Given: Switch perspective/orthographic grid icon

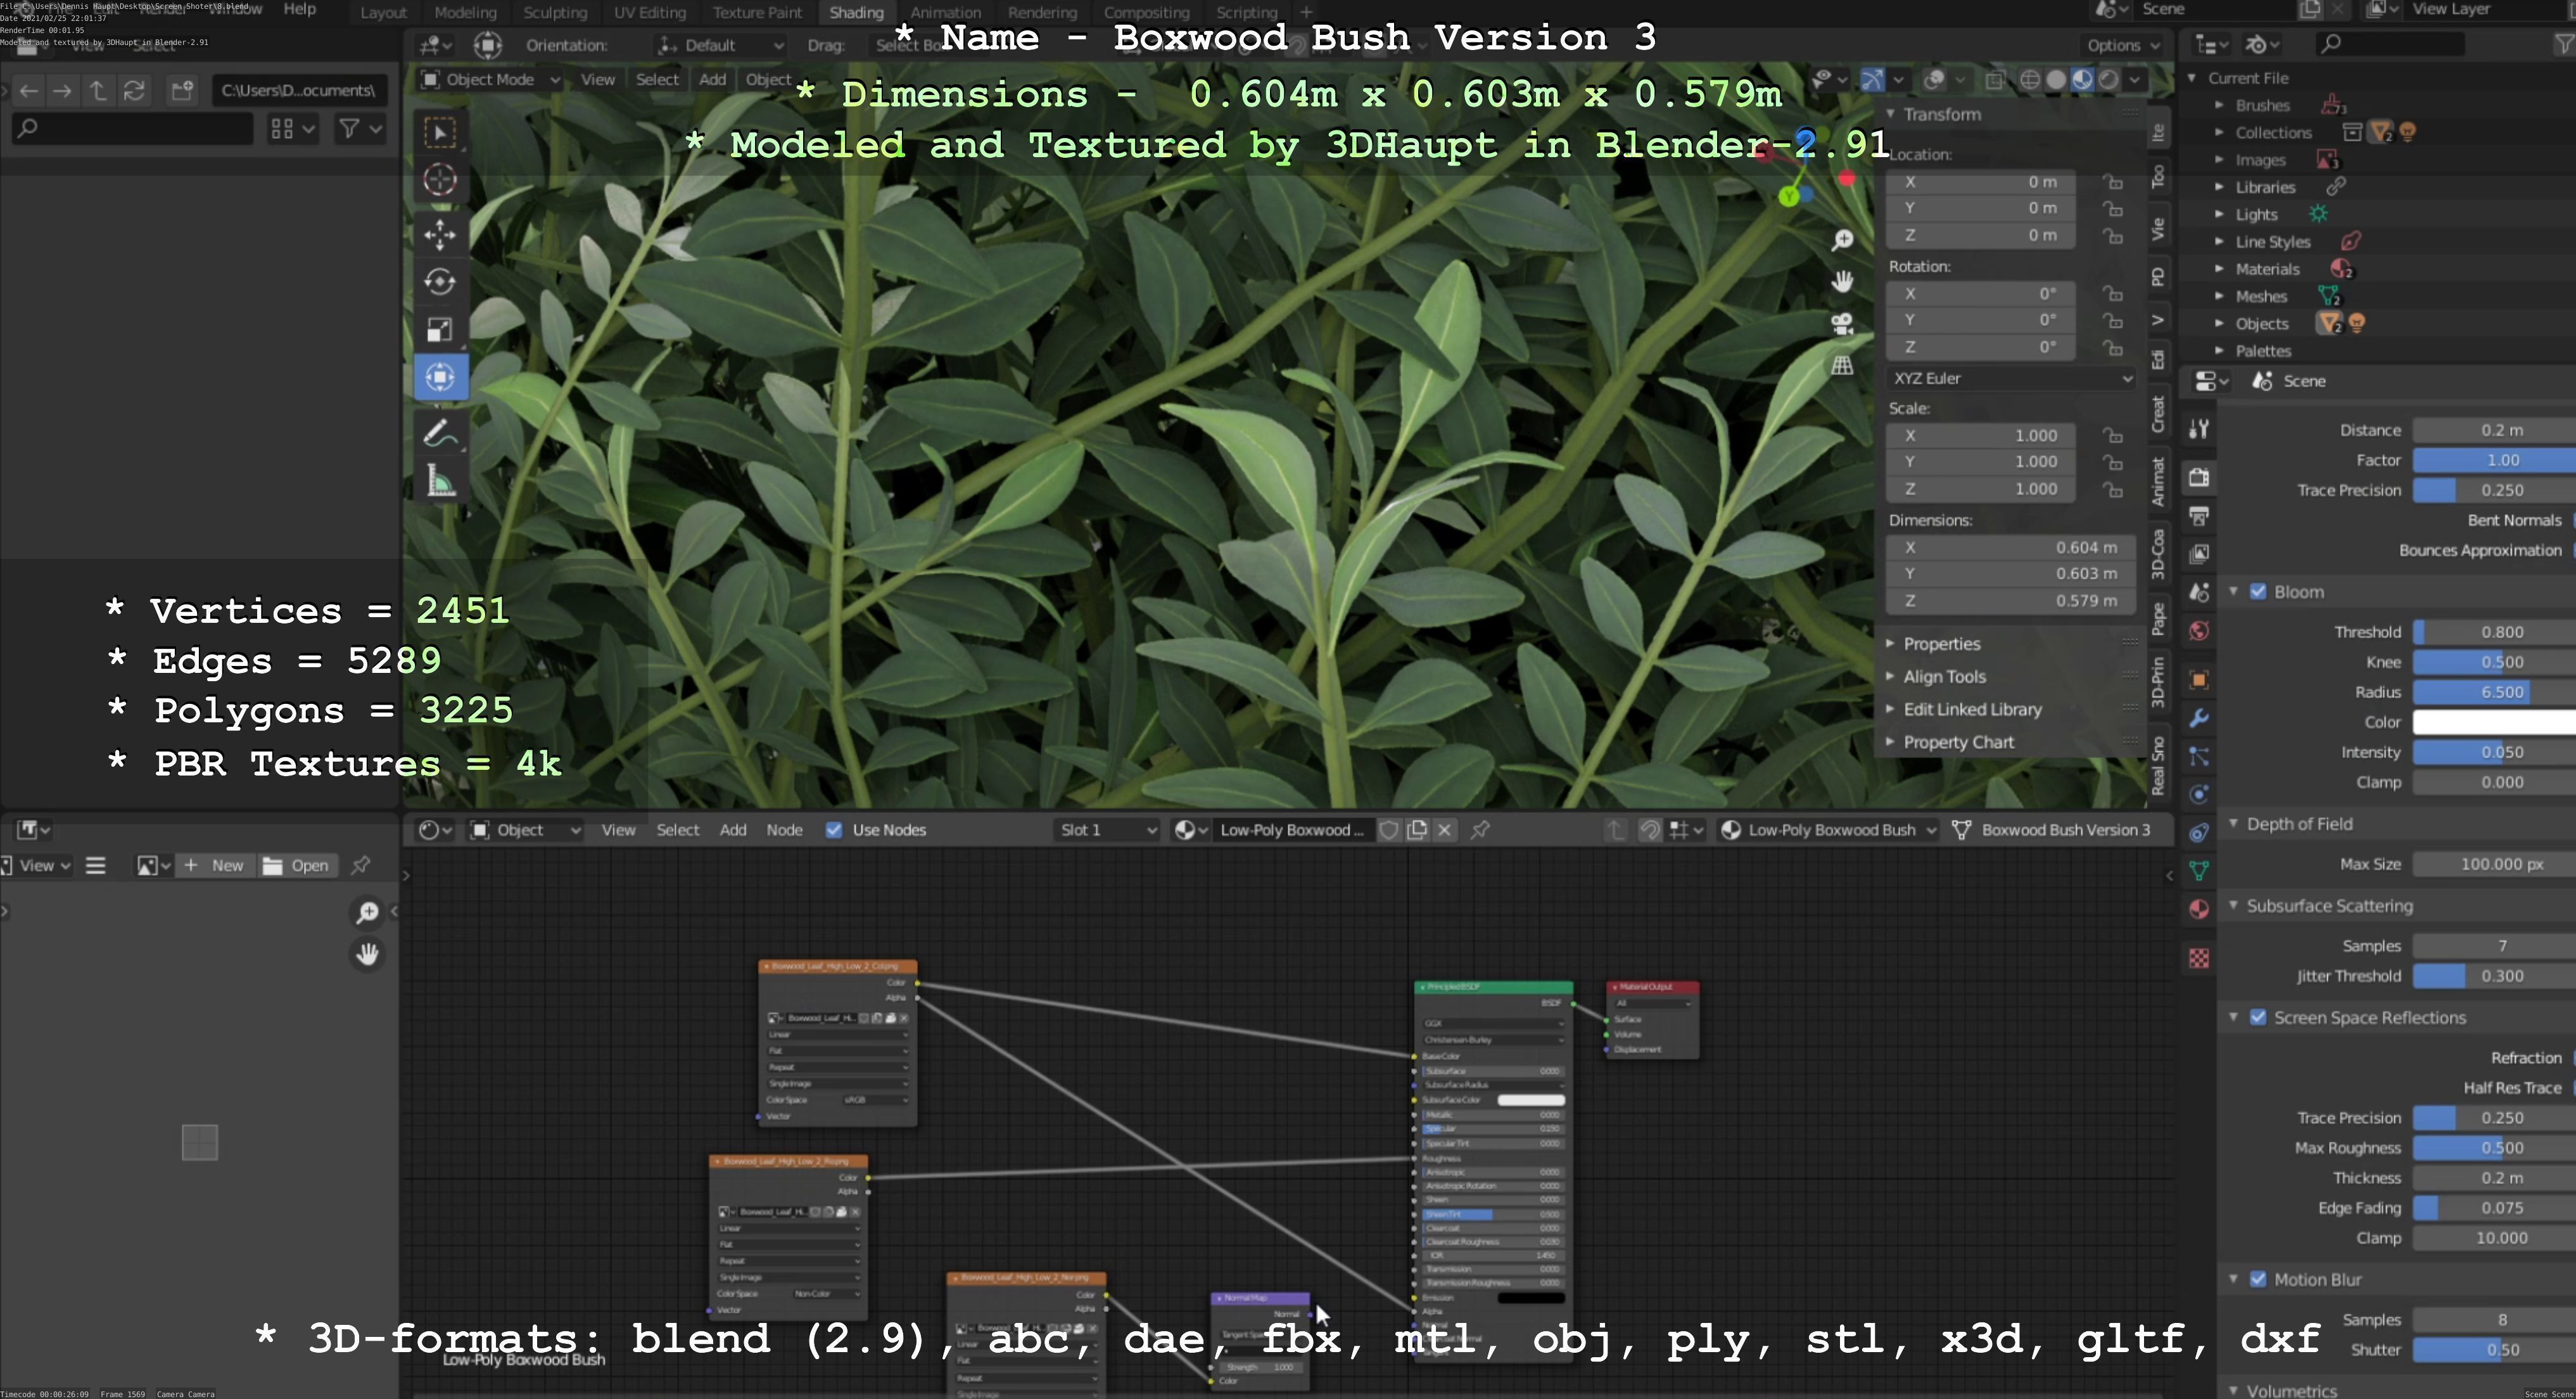Looking at the screenshot, I should click(1842, 366).
